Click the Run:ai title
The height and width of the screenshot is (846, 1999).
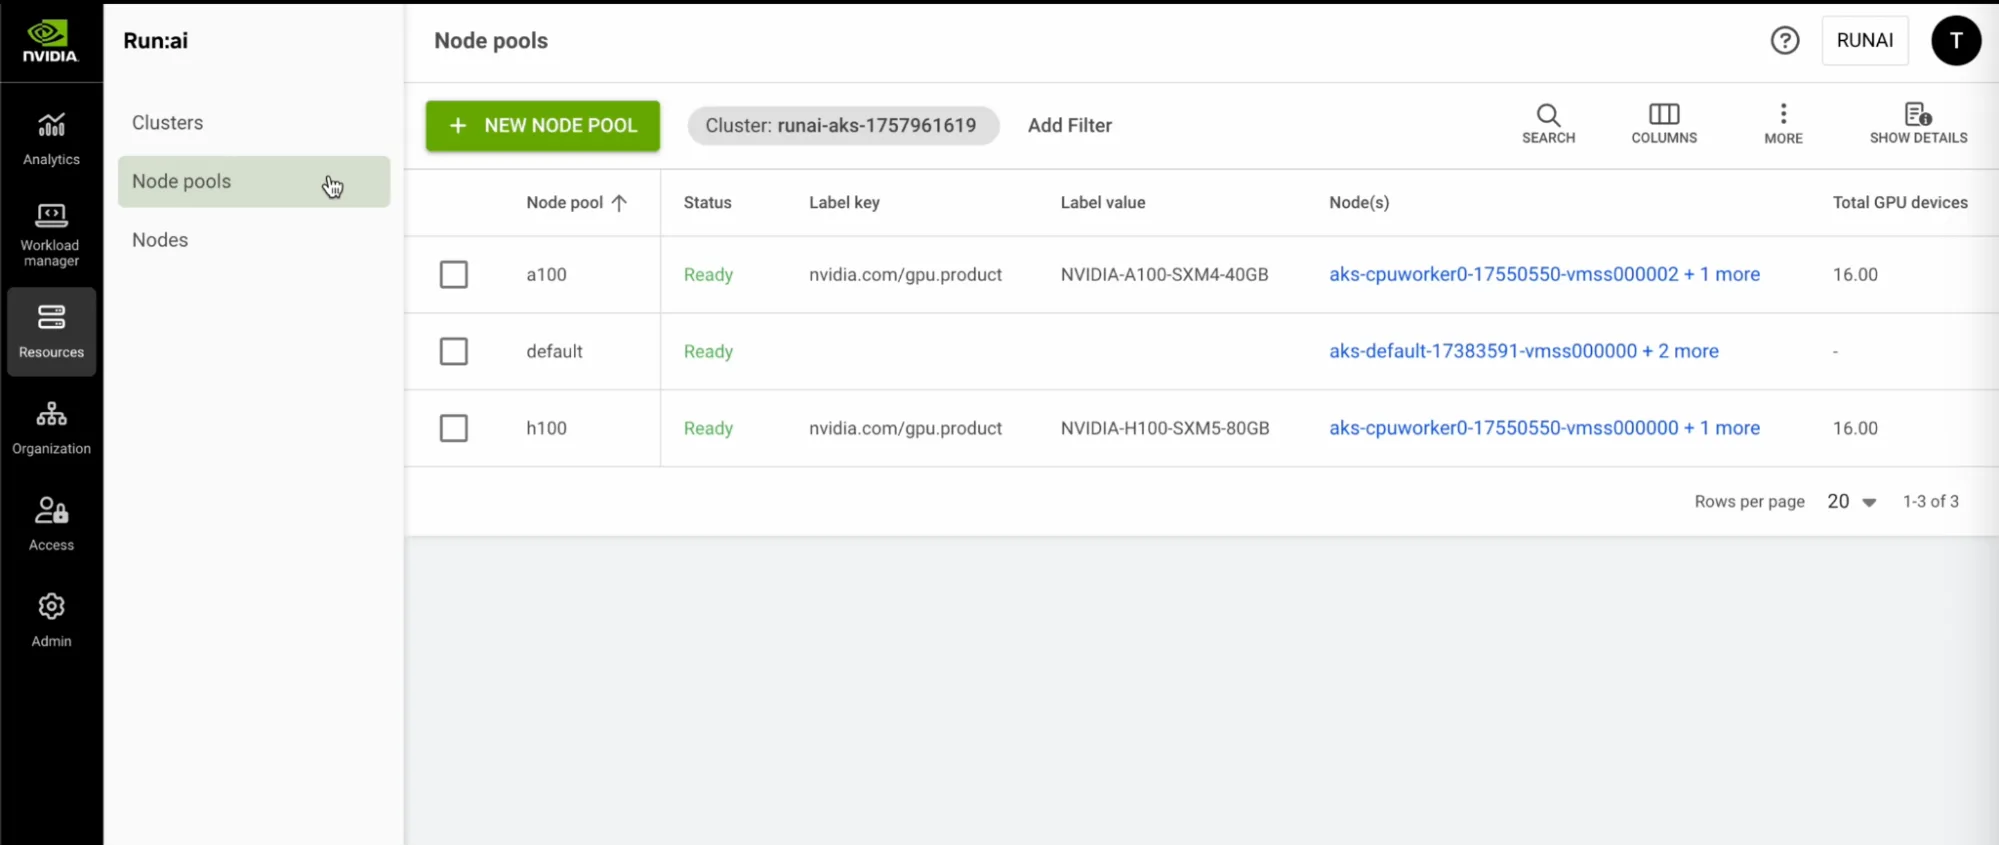click(155, 41)
